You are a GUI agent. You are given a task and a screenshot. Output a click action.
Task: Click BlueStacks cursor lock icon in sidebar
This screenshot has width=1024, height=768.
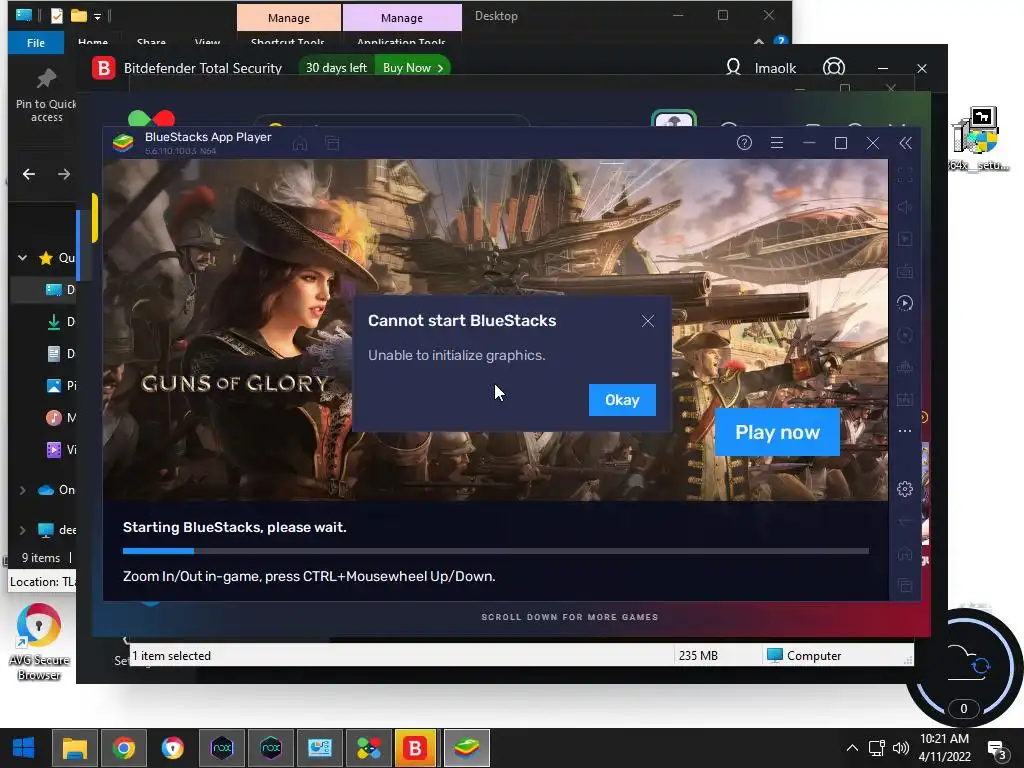tap(904, 239)
